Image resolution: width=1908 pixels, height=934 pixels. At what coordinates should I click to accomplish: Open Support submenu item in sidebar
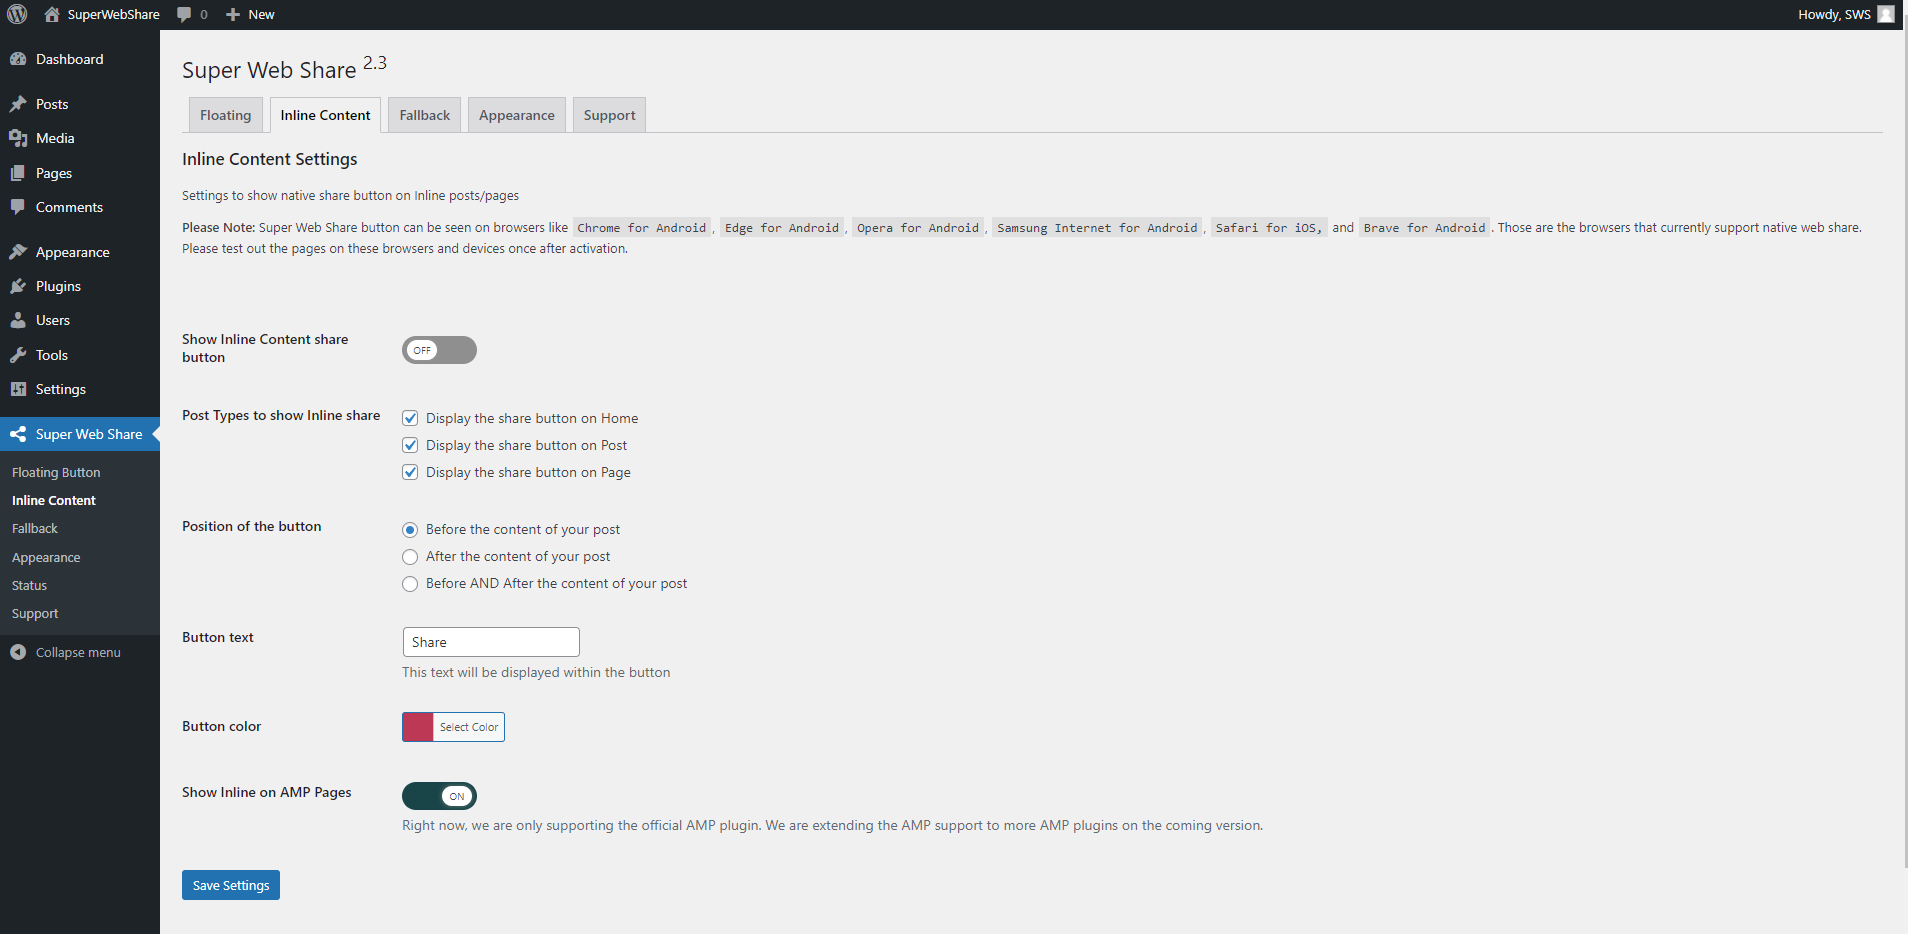tap(35, 613)
